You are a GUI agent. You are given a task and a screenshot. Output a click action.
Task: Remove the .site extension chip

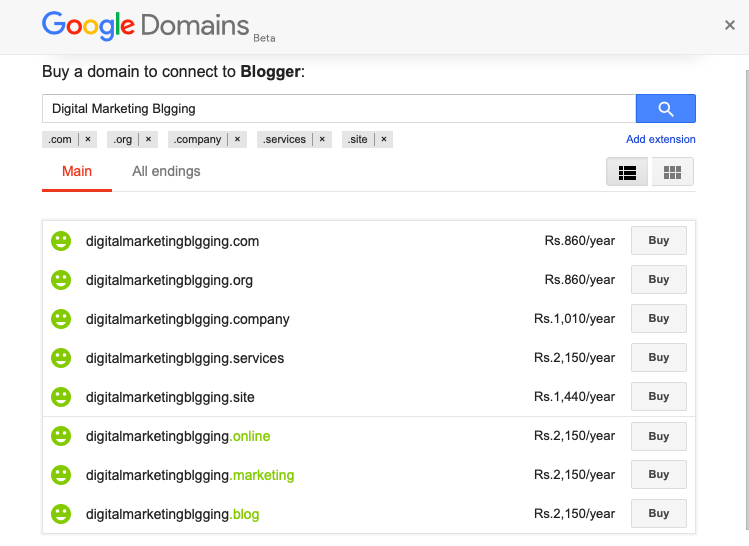click(x=384, y=139)
